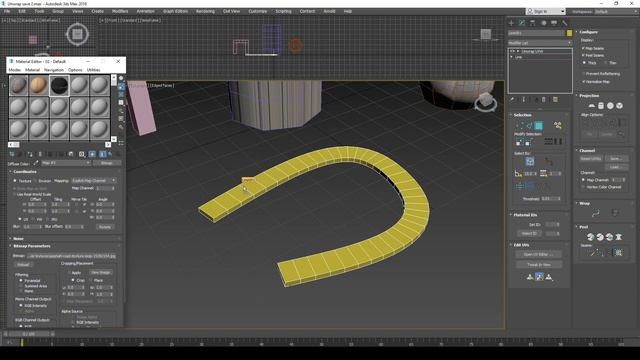Open the Material Editor Utilities menu
This screenshot has height=360, width=640.
click(x=93, y=70)
